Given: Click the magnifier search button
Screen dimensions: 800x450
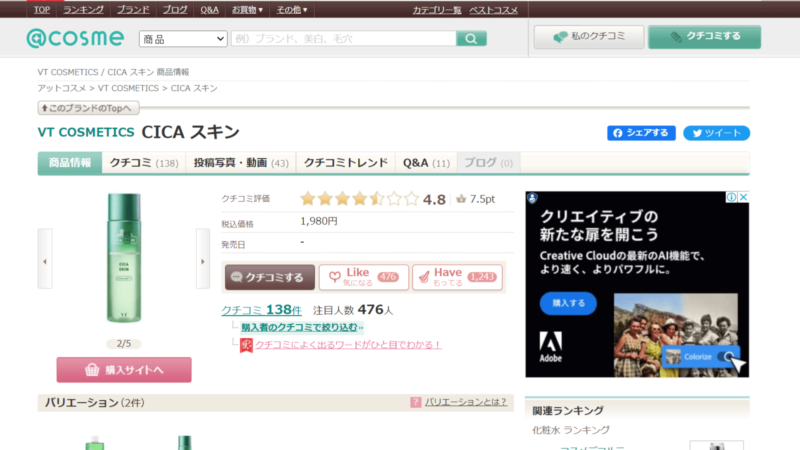Looking at the screenshot, I should click(471, 39).
